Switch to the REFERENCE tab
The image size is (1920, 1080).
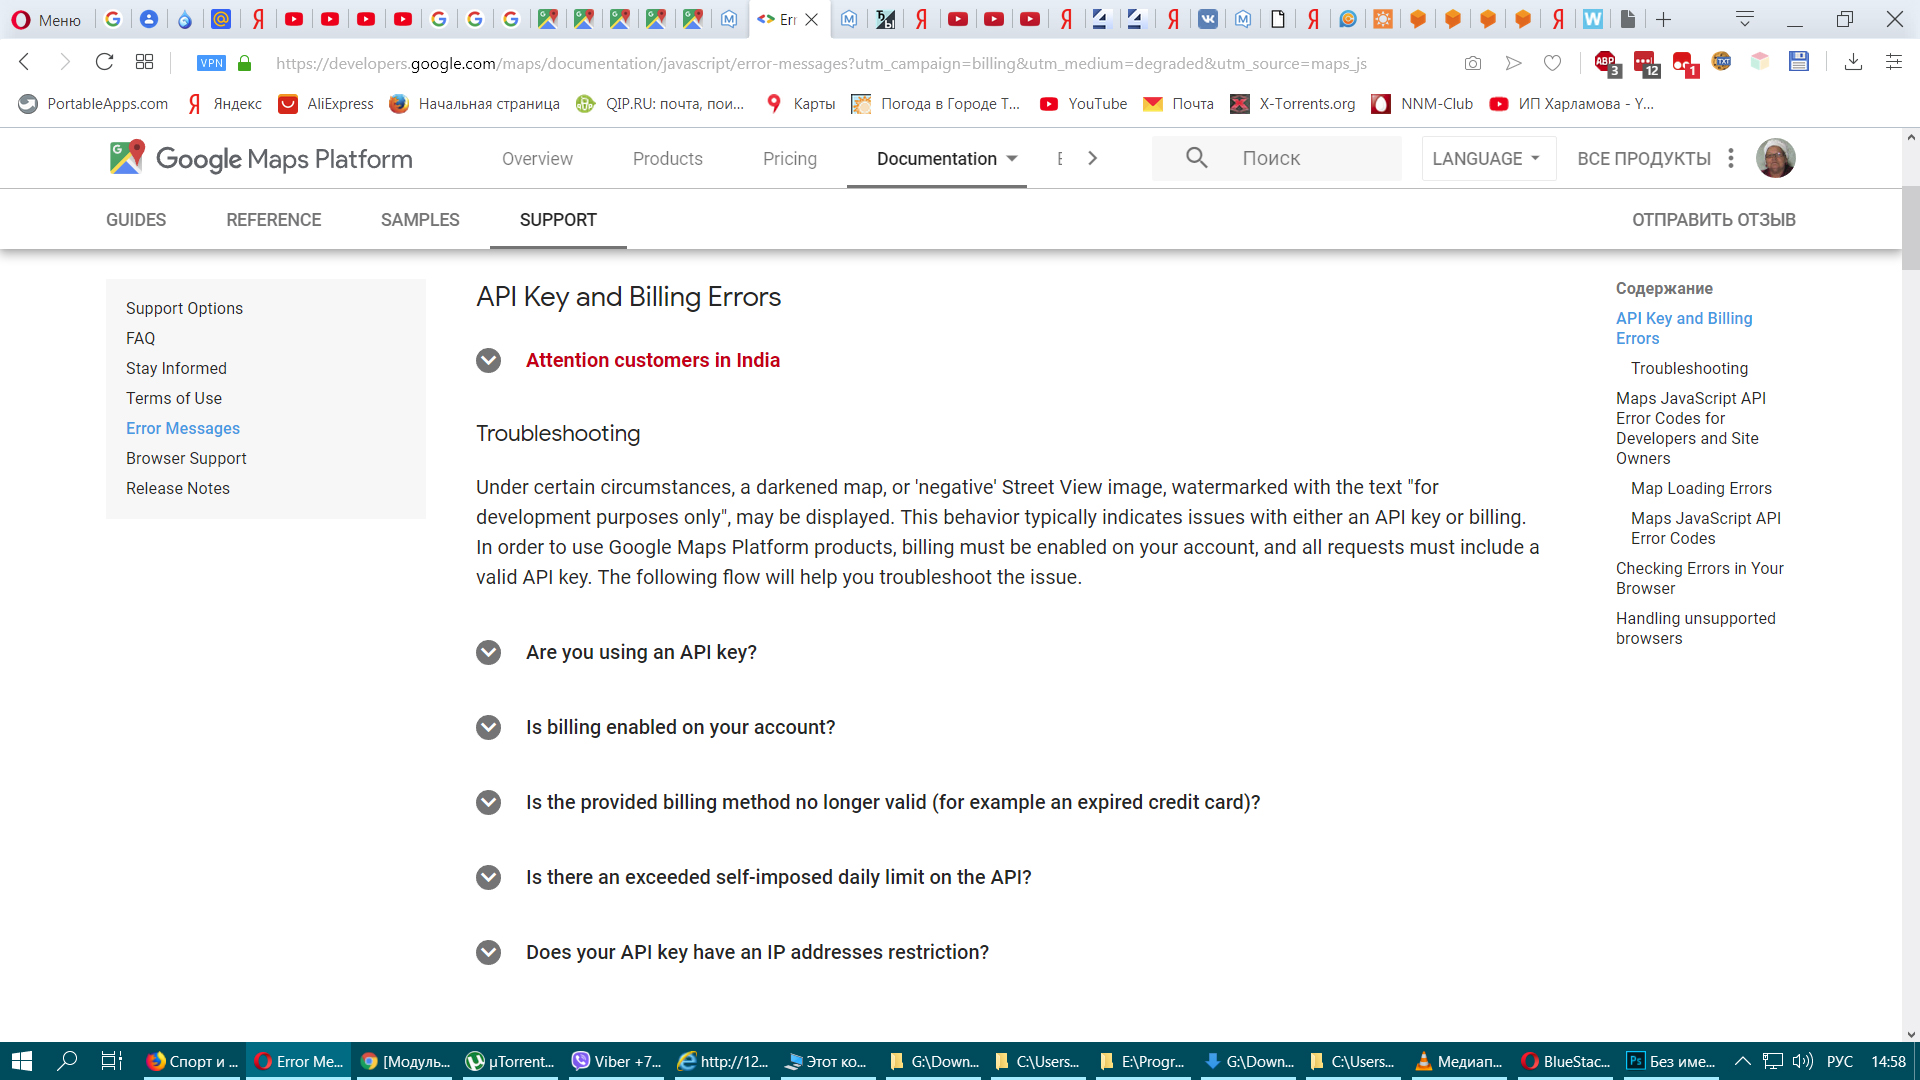273,220
